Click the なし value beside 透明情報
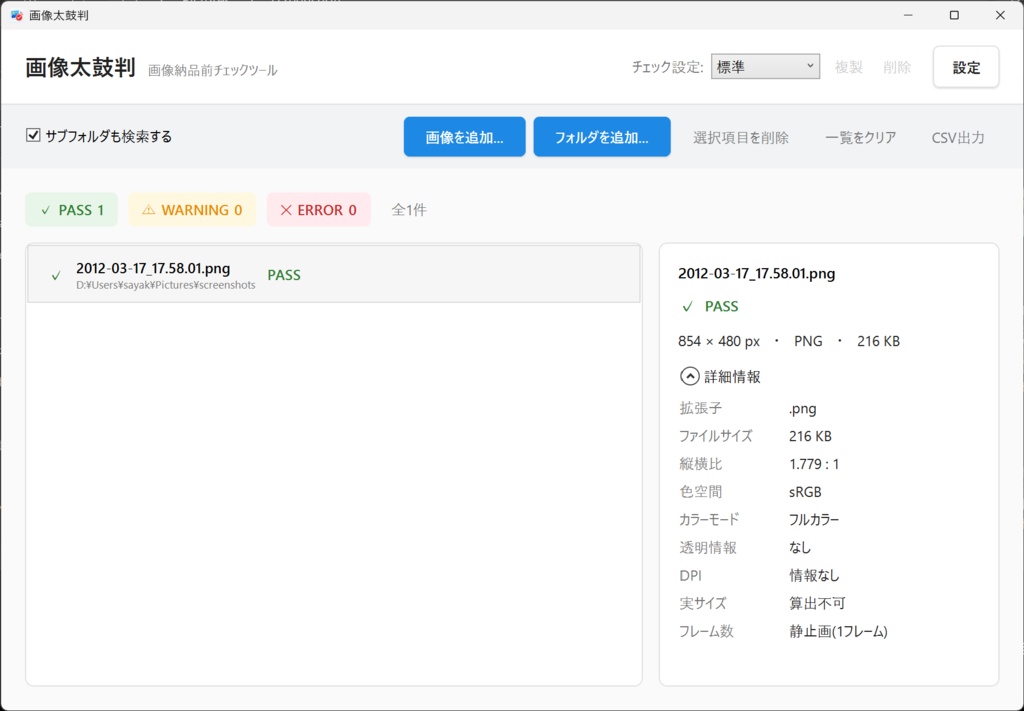The height and width of the screenshot is (711, 1024). click(800, 548)
